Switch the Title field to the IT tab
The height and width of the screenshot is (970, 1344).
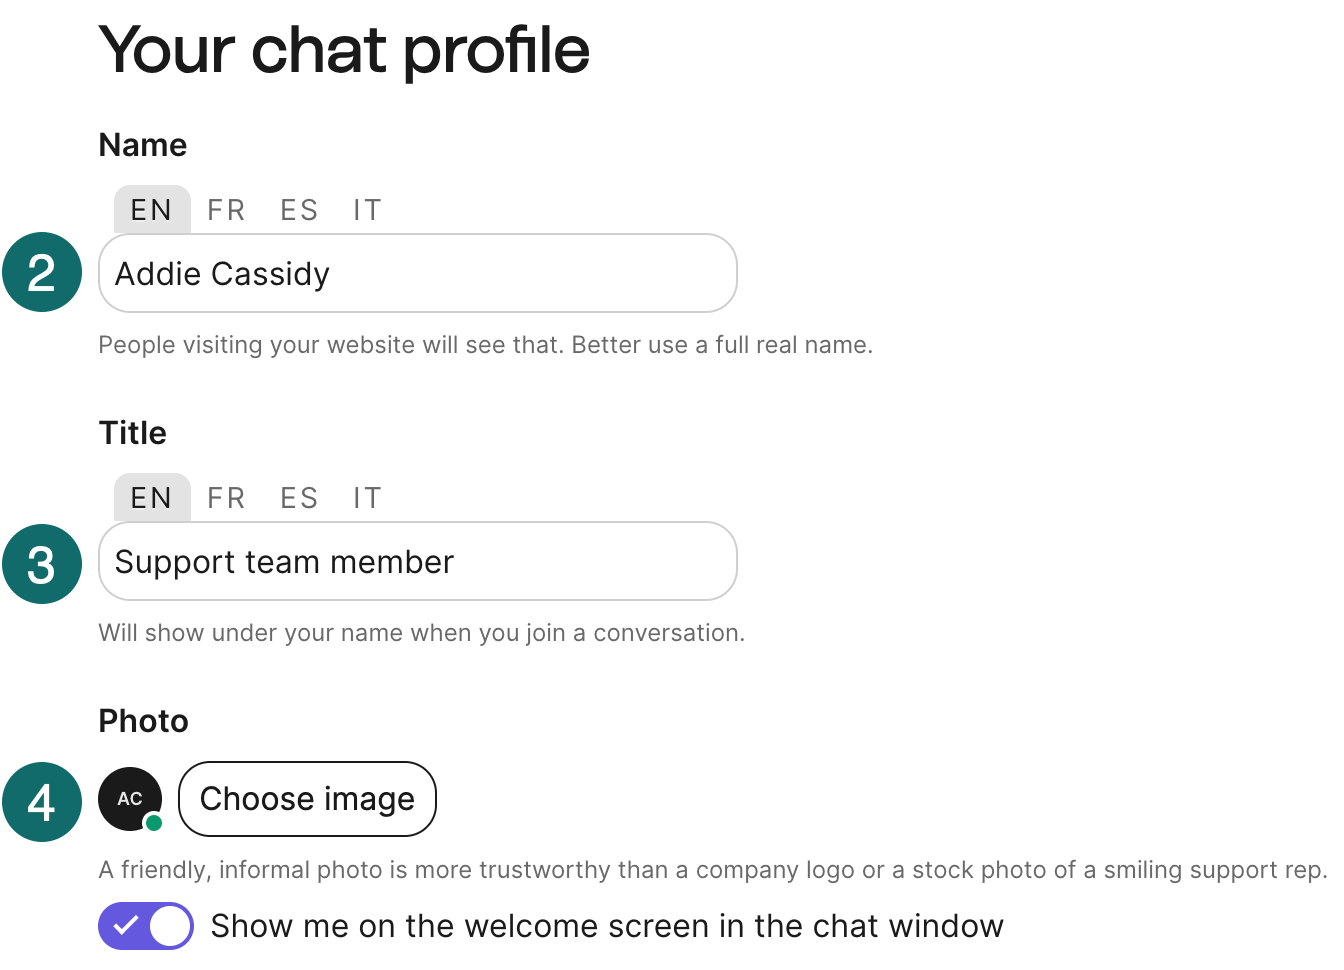tap(366, 497)
